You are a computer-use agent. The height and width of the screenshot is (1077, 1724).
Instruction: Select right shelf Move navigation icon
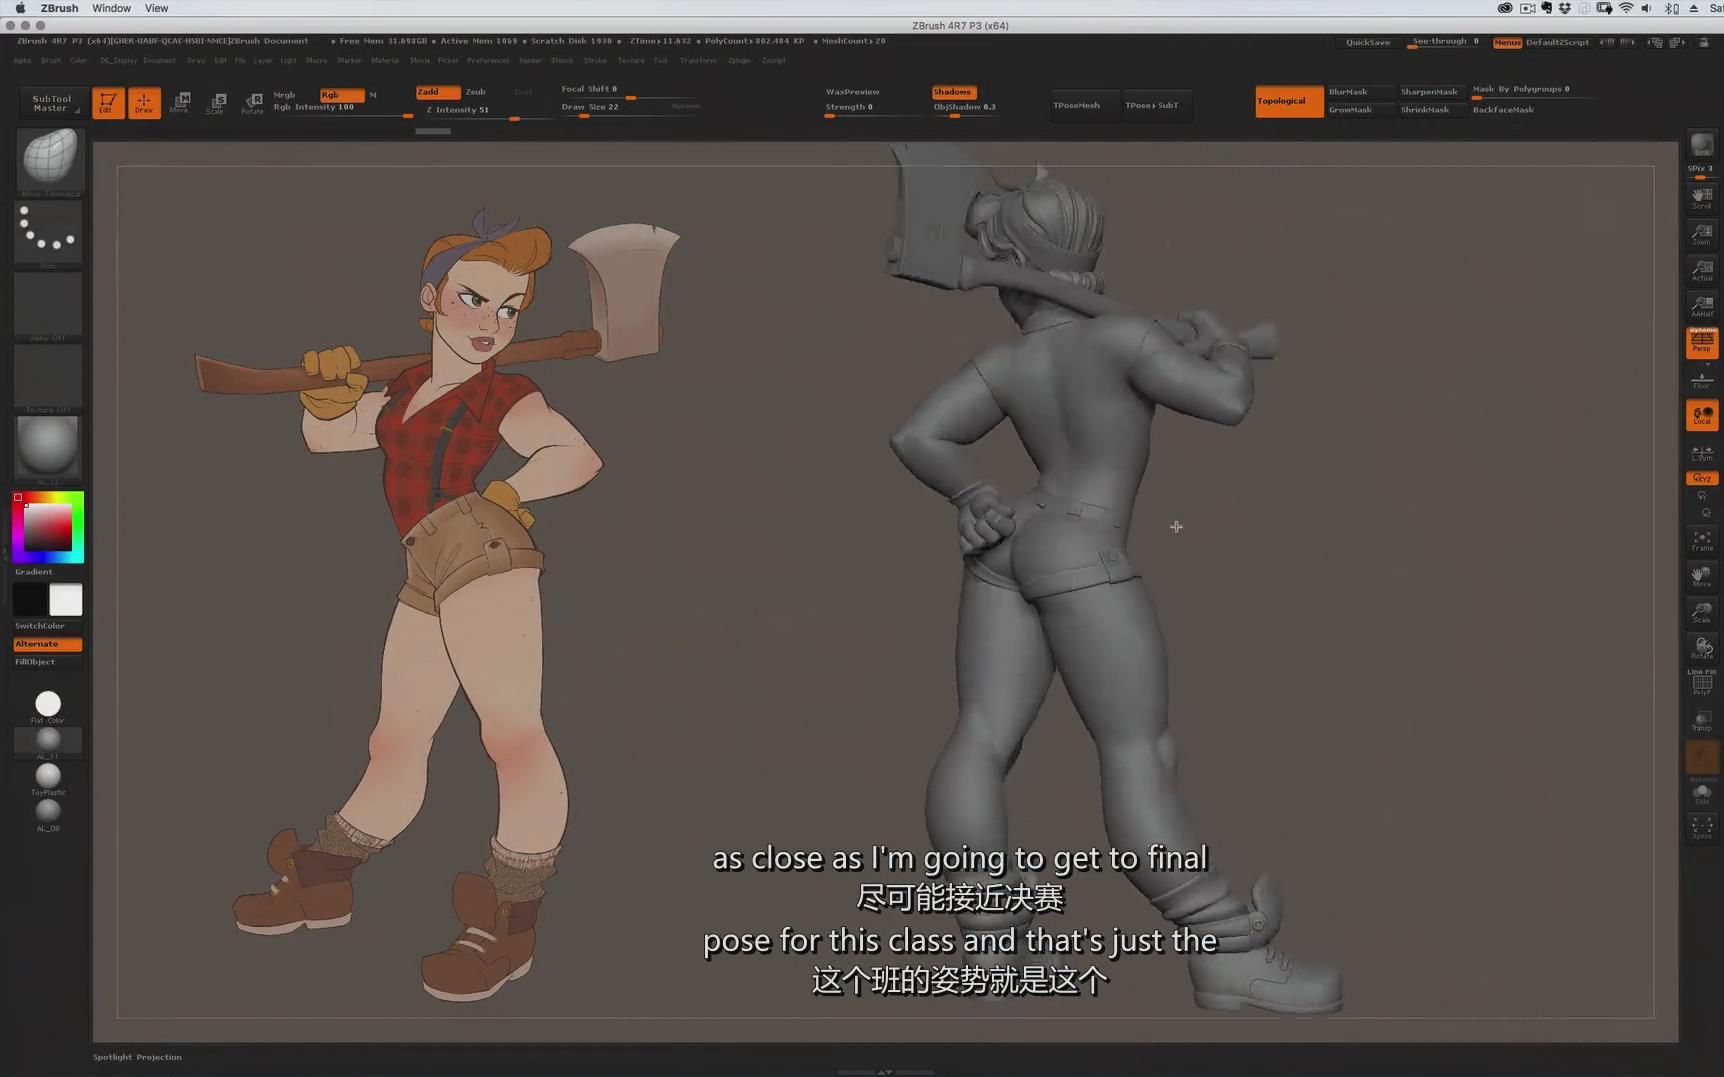[x=1701, y=577]
